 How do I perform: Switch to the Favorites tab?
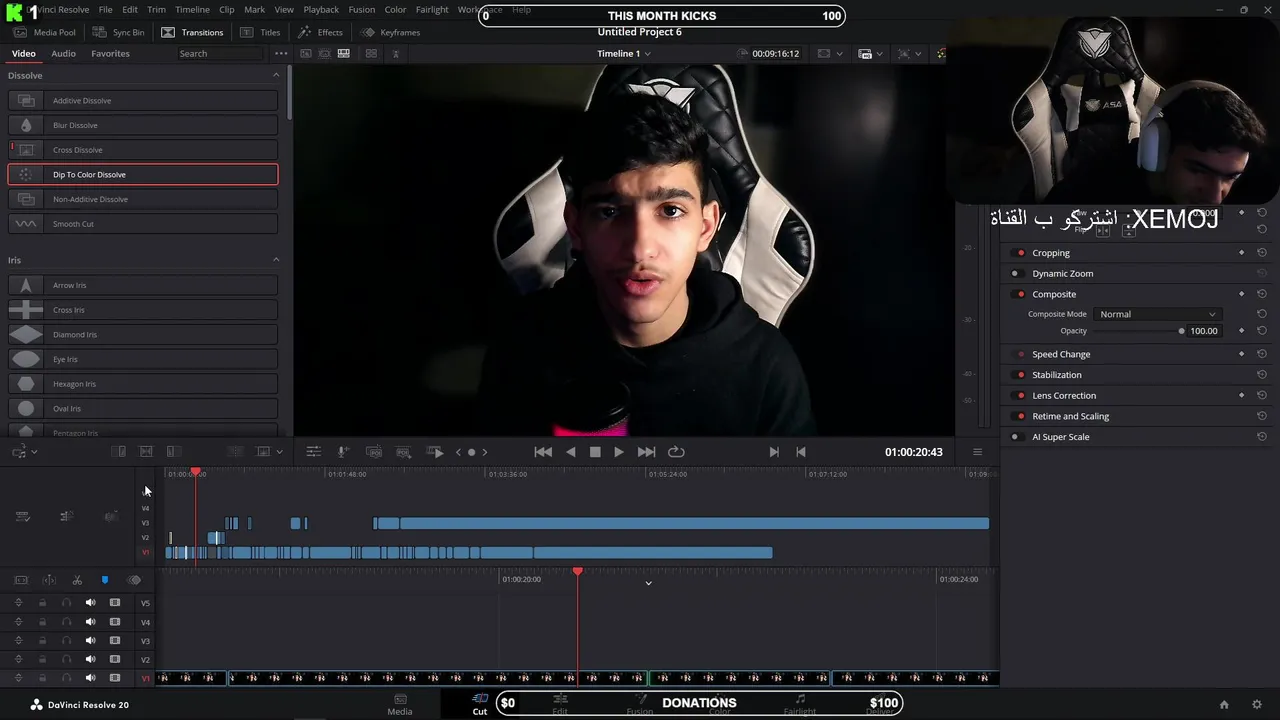pyautogui.click(x=110, y=54)
